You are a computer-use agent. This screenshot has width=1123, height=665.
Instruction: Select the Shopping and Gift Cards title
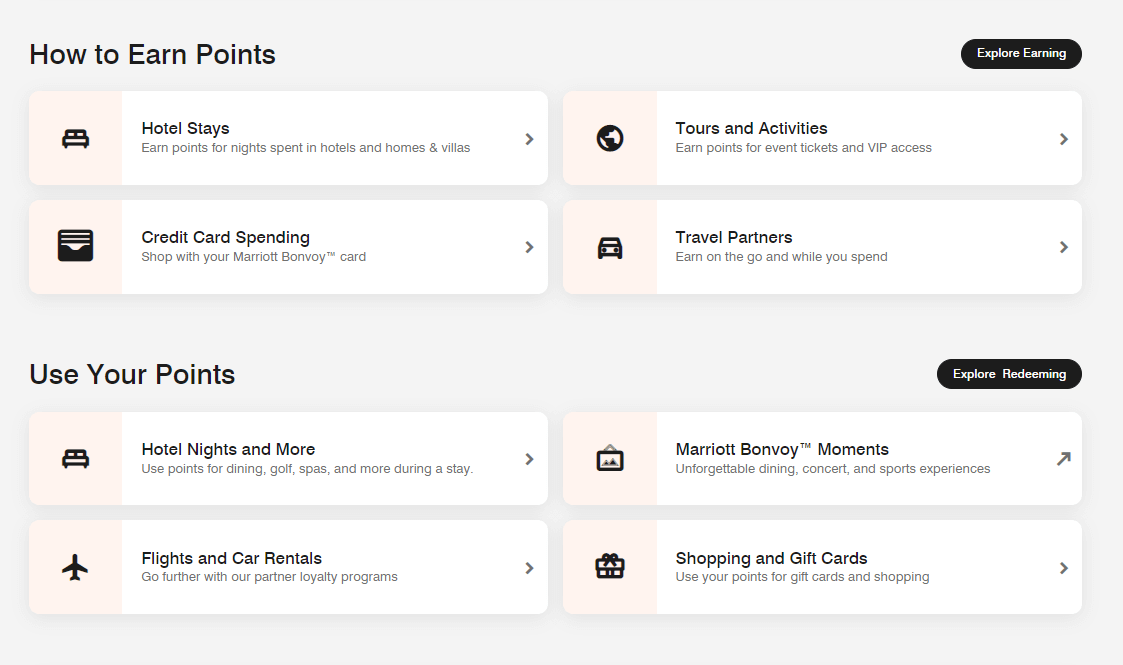(x=771, y=558)
